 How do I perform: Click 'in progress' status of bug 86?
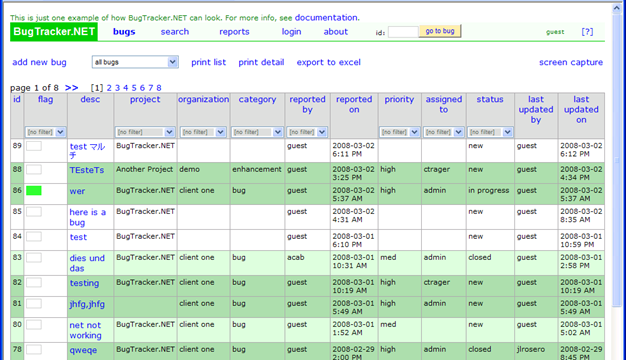point(489,190)
